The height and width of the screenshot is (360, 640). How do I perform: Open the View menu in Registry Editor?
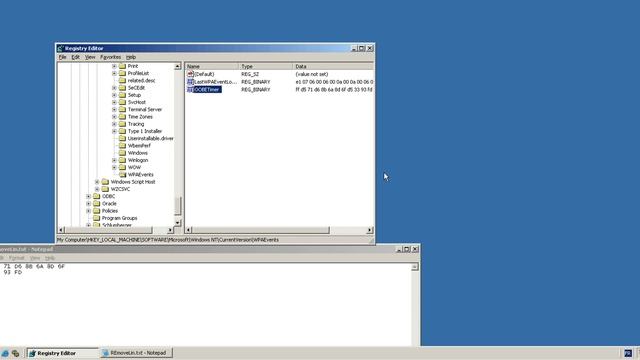90,57
